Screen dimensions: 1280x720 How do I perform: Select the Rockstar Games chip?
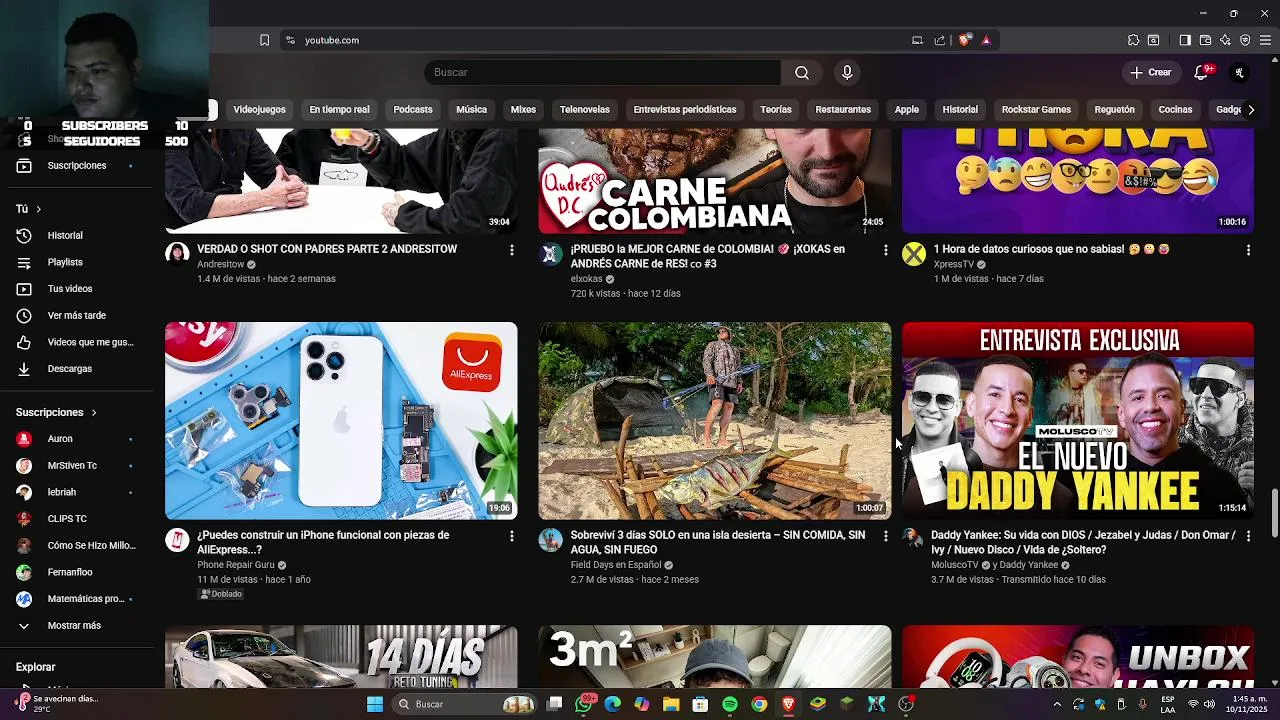pos(1036,110)
